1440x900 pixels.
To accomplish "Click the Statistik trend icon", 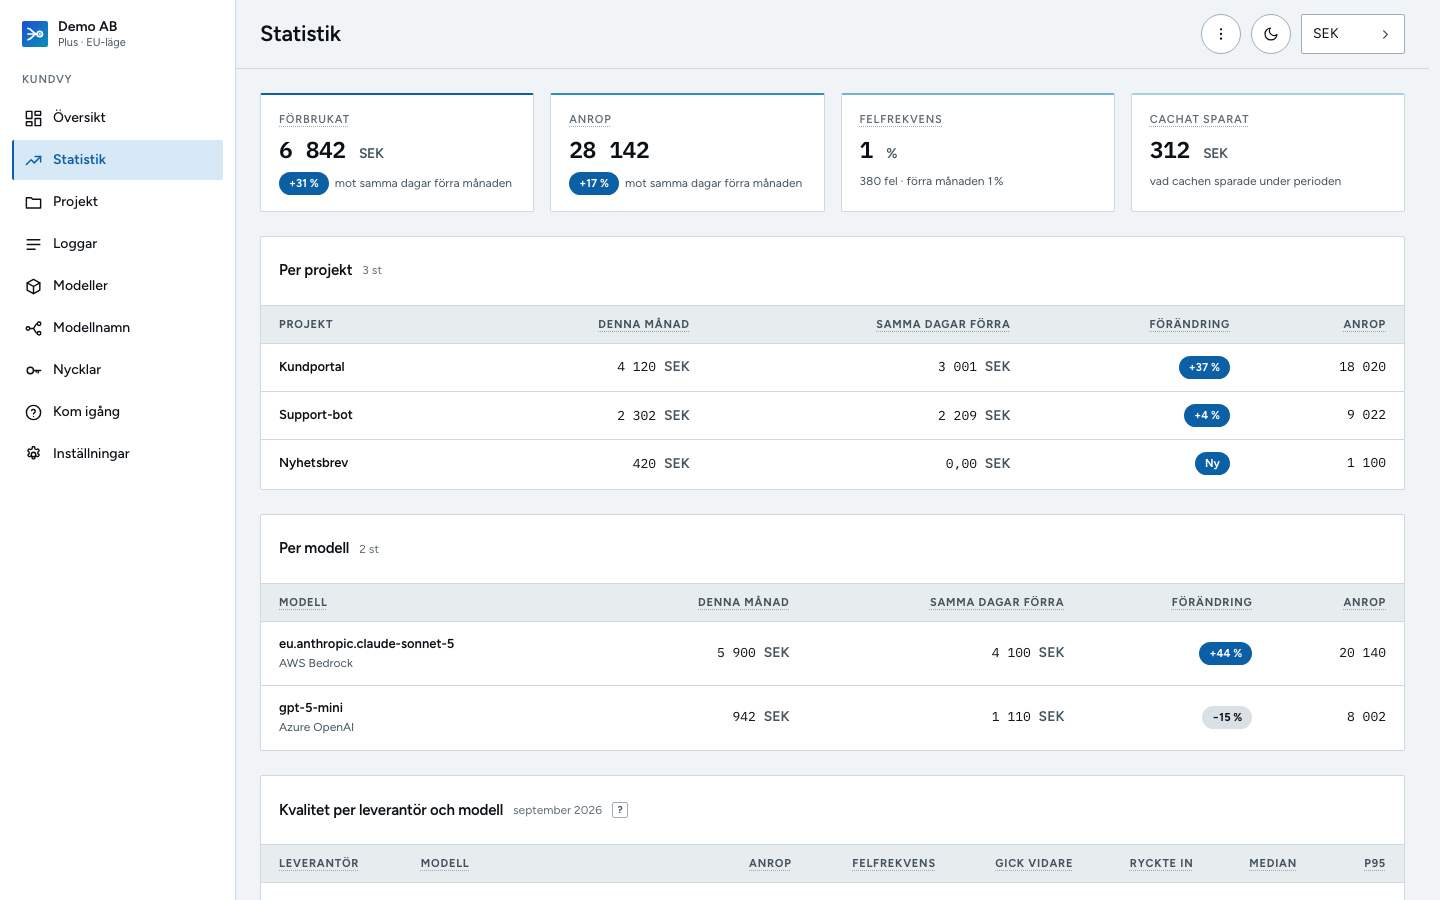I will click(x=34, y=160).
